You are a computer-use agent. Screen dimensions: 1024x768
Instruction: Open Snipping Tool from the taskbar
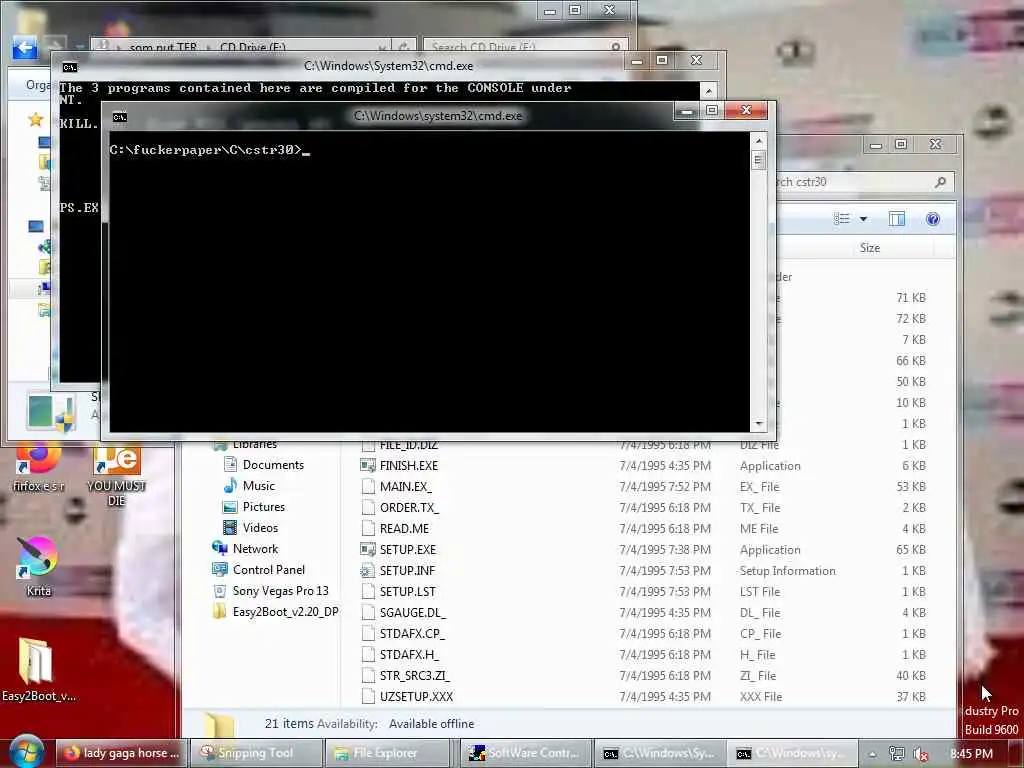(255, 753)
